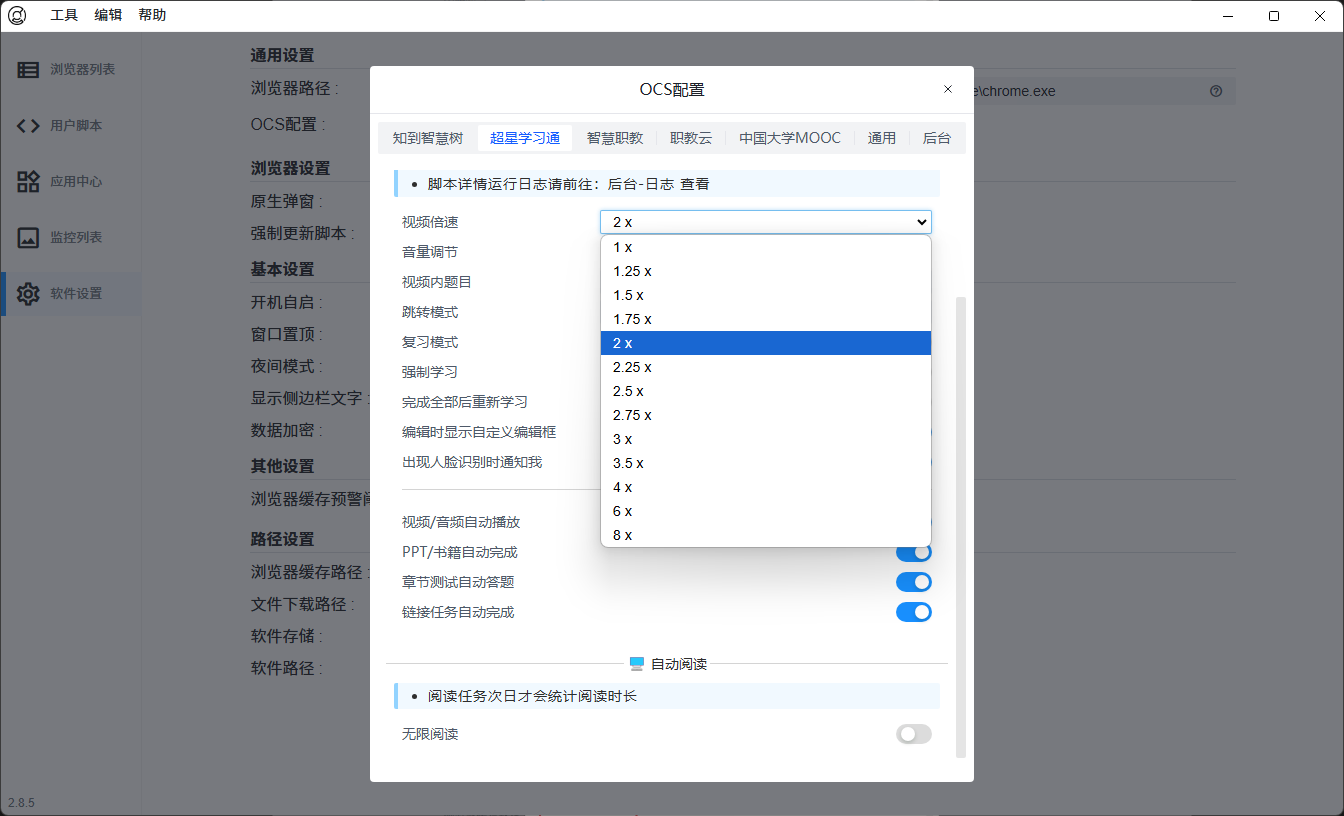Disable 章节测试自动答题 switch
This screenshot has width=1344, height=816.
pyautogui.click(x=913, y=582)
